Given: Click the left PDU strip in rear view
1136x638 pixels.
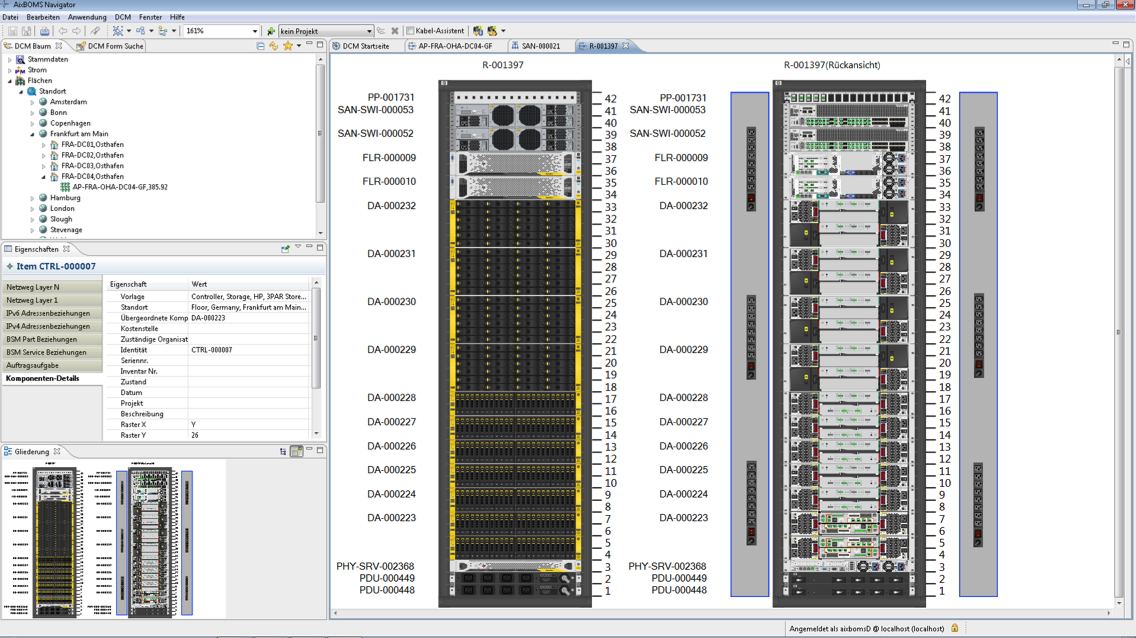Looking at the screenshot, I should 750,345.
